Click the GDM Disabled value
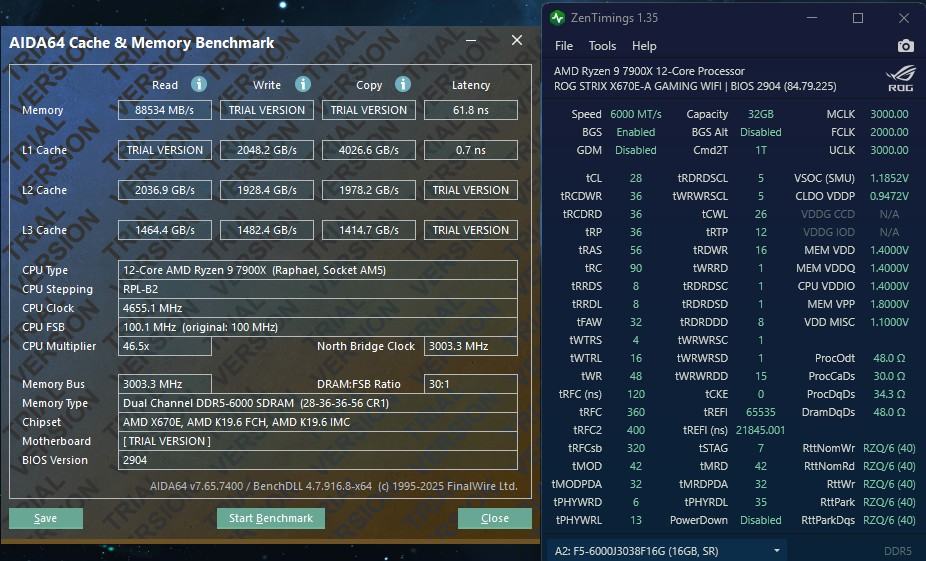Image resolution: width=926 pixels, height=561 pixels. 635,150
